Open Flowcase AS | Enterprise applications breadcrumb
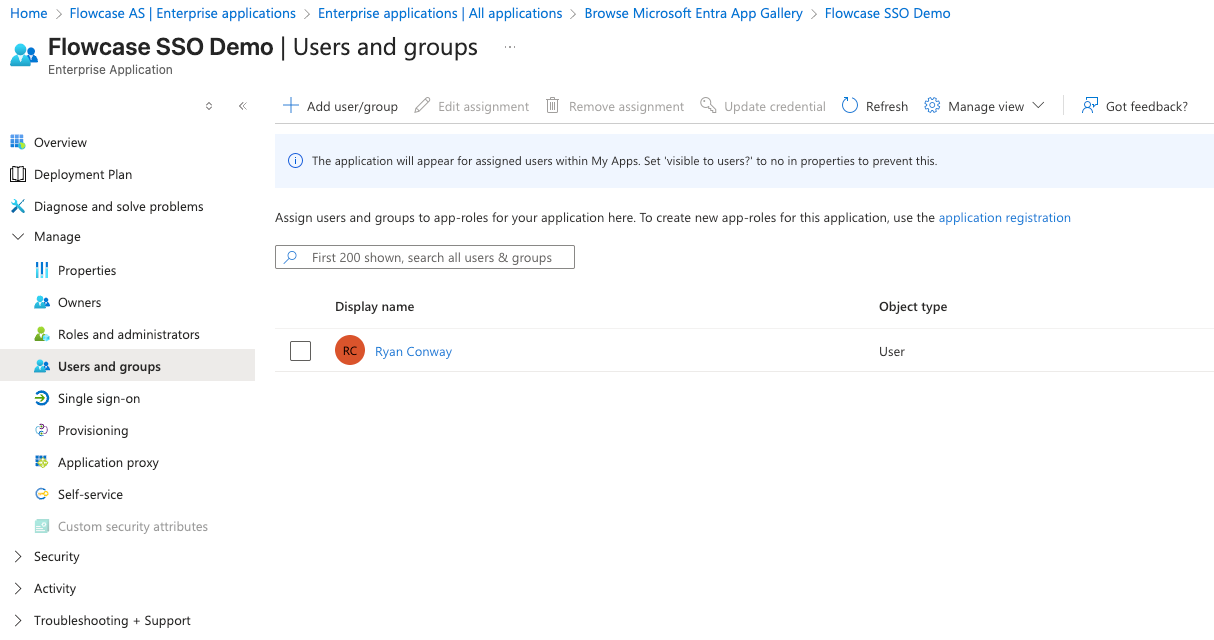The width and height of the screenshot is (1214, 640). [183, 13]
